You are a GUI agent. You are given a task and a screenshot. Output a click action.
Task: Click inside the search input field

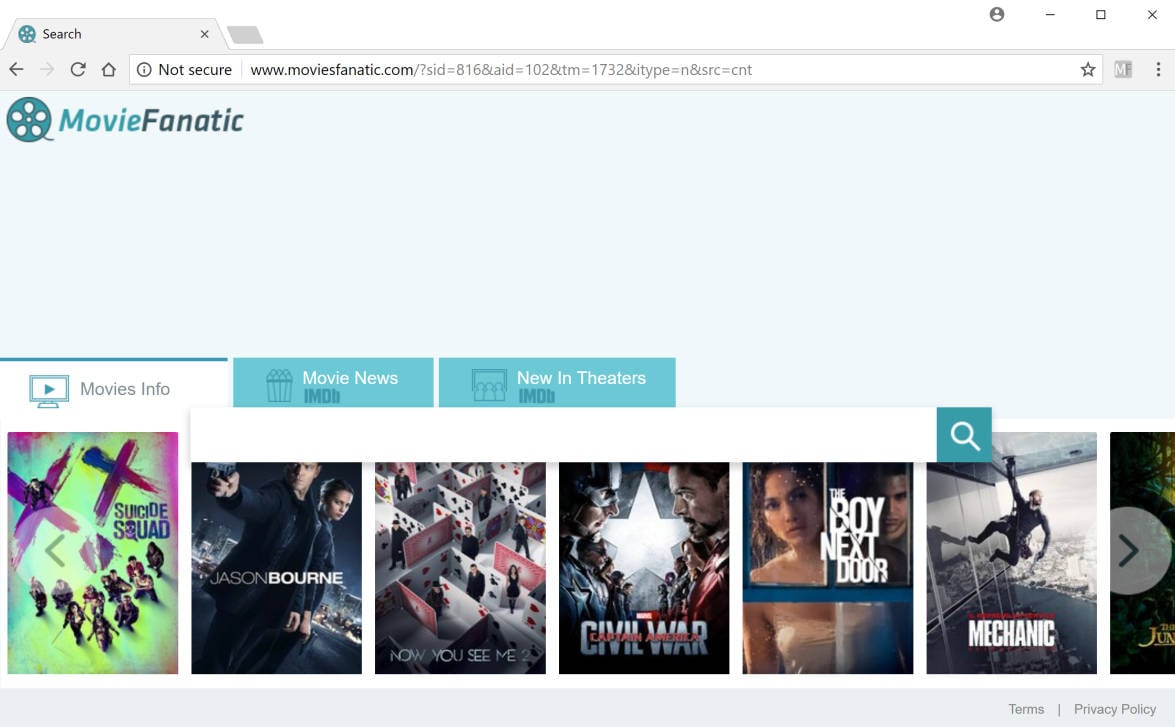coord(560,435)
